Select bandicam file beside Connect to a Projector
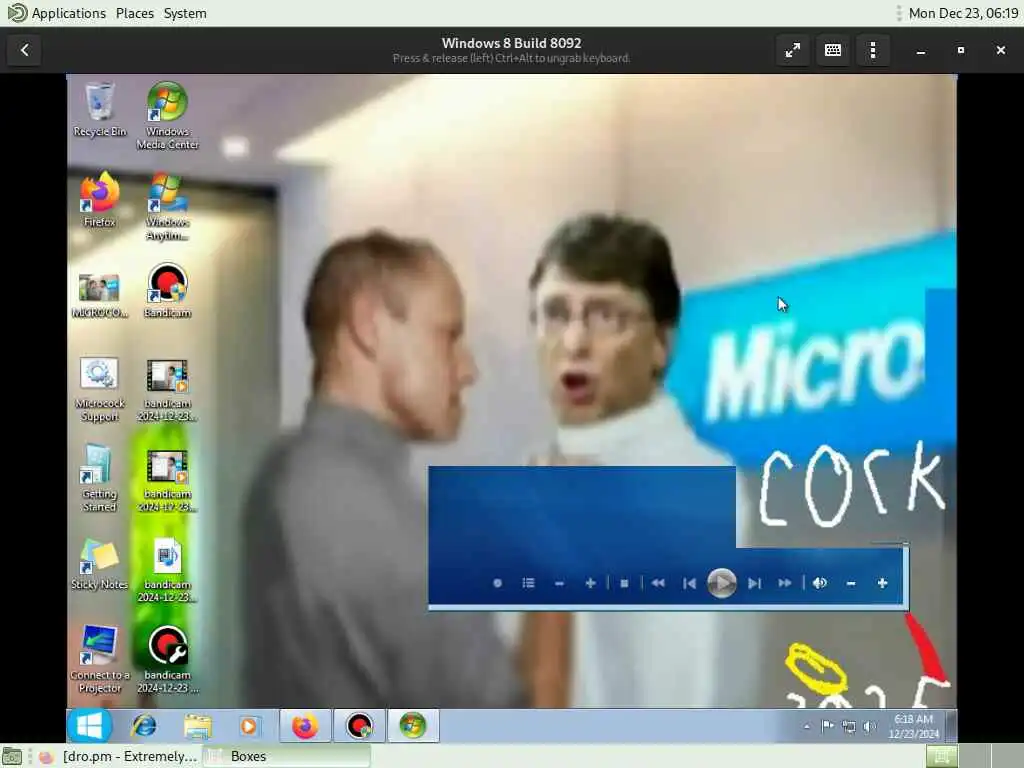The image size is (1024, 768). point(167,660)
